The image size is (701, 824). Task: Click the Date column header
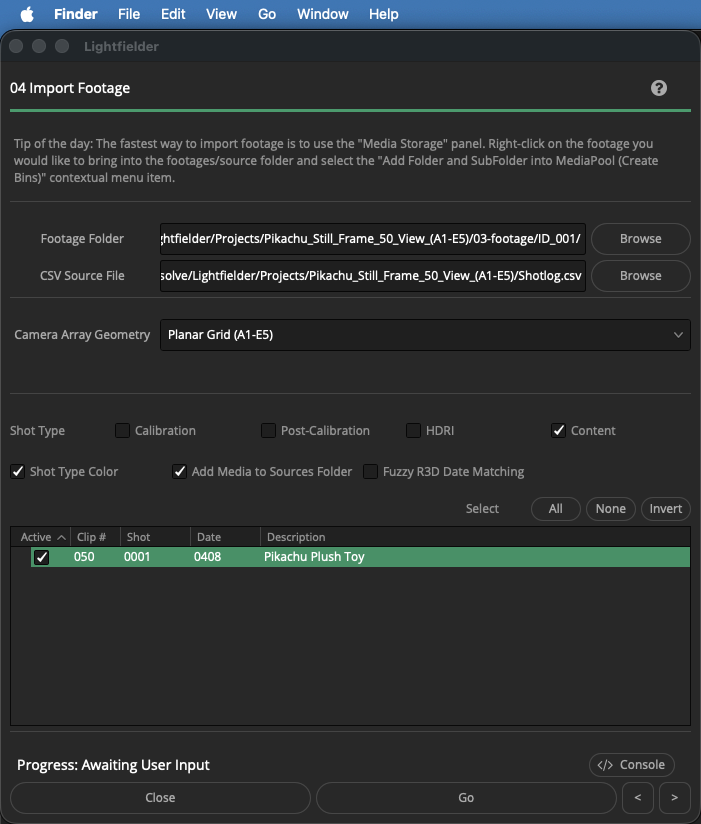[x=225, y=537]
